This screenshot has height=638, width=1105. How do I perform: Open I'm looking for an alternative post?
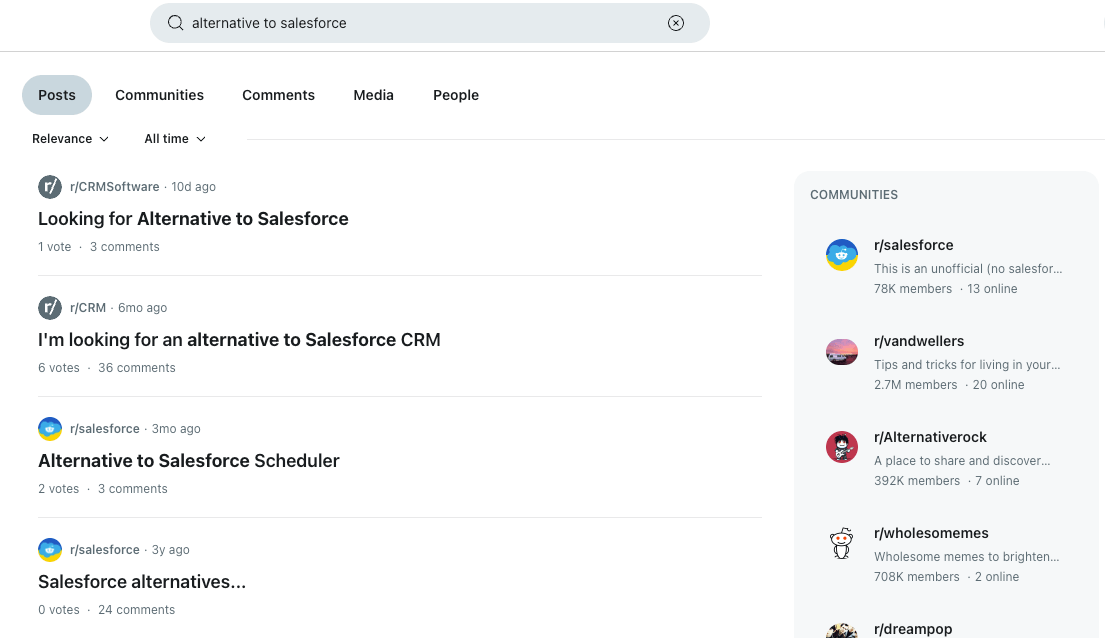239,340
